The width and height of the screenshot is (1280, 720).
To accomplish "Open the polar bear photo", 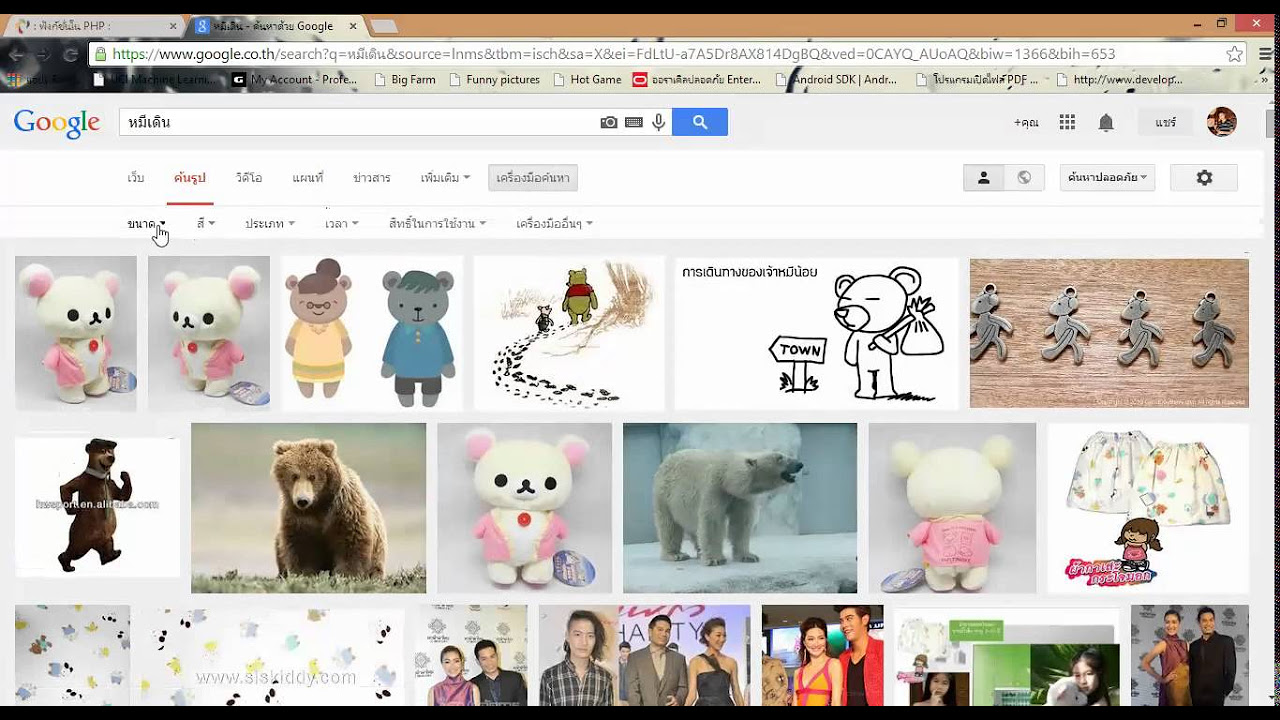I will (740, 508).
